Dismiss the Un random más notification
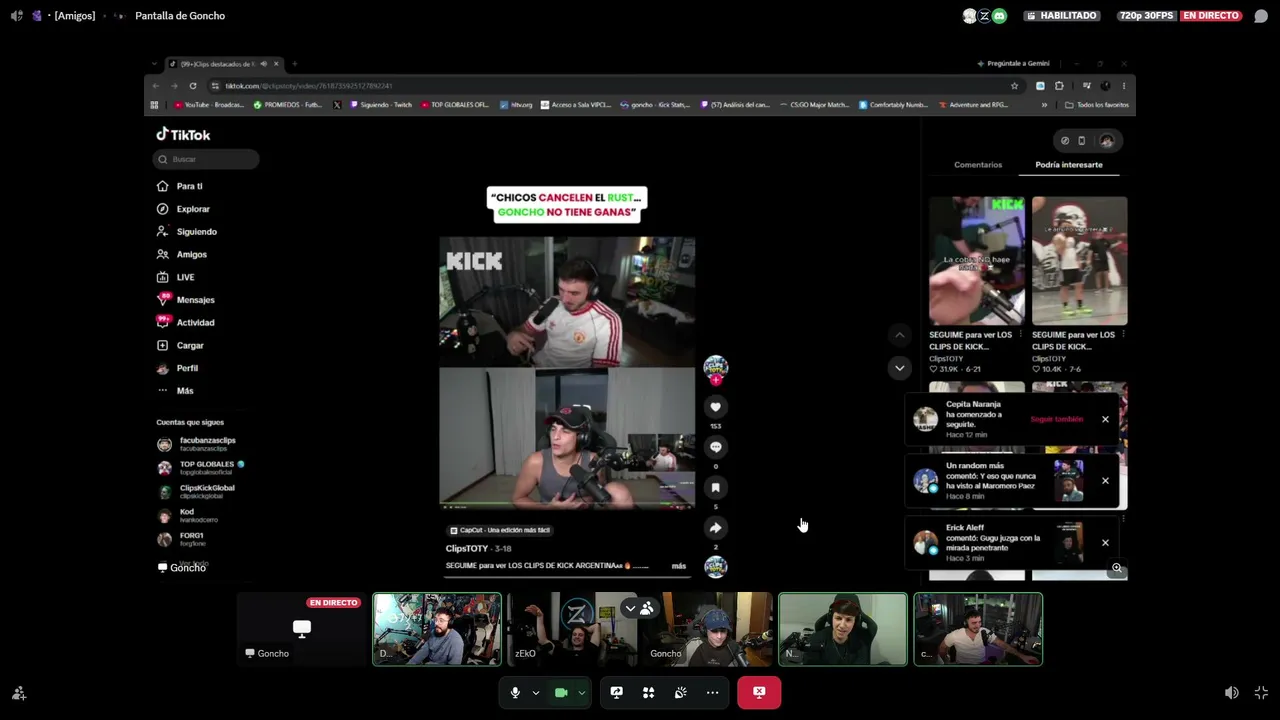 [1105, 481]
